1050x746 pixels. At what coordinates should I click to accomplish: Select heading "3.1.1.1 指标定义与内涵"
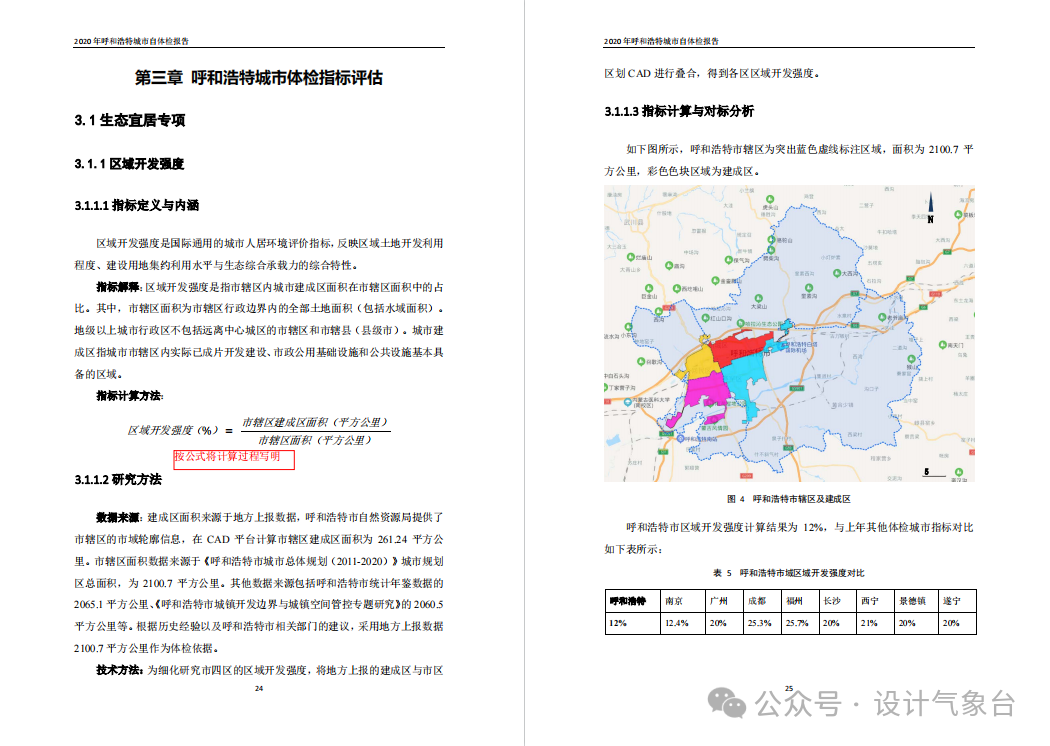(x=137, y=206)
